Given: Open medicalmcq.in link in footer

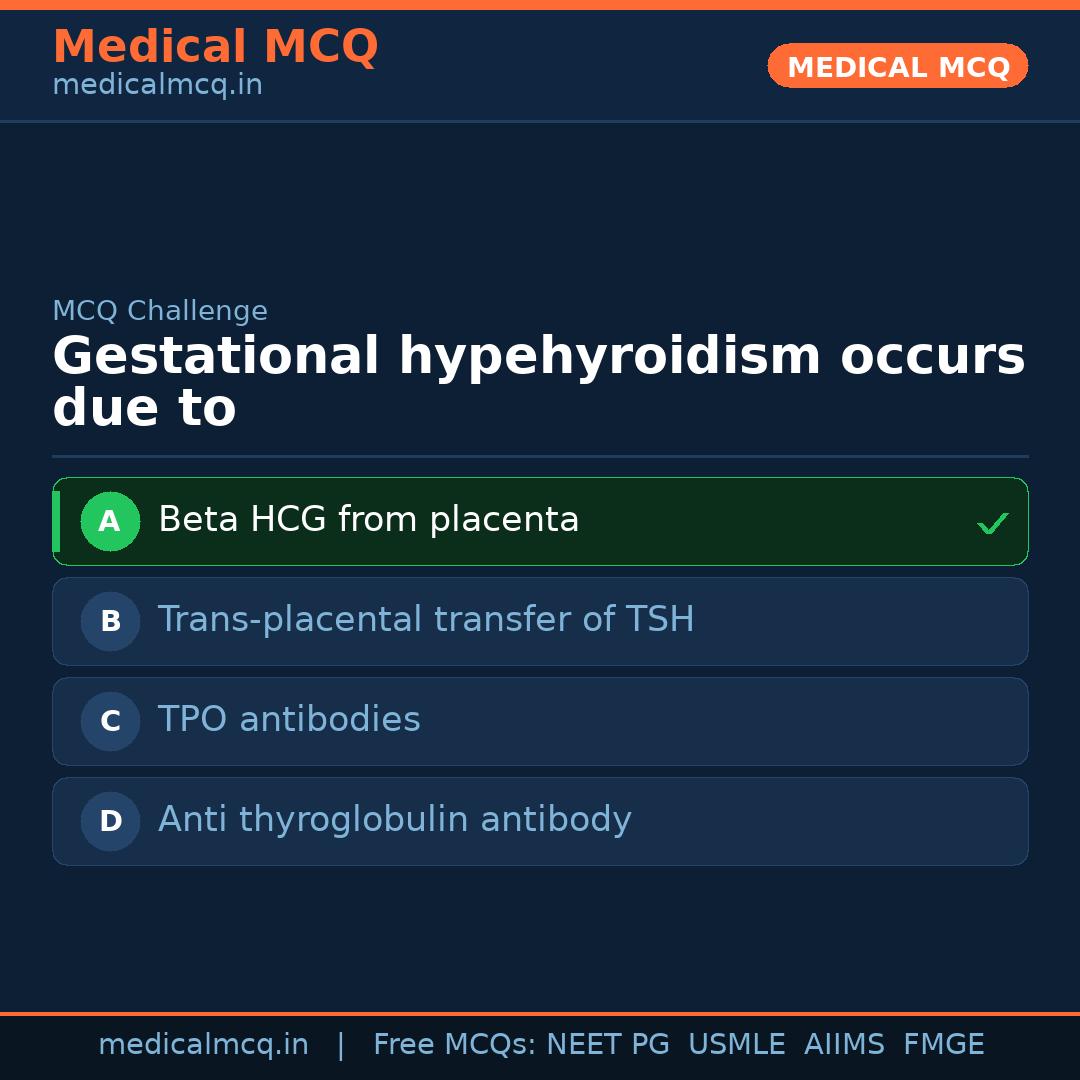Looking at the screenshot, I should (203, 1045).
